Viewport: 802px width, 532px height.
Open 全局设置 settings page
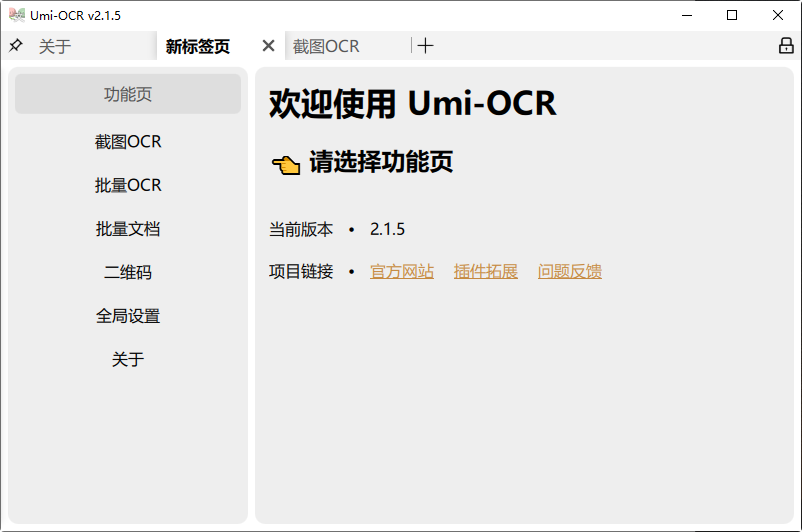[128, 316]
